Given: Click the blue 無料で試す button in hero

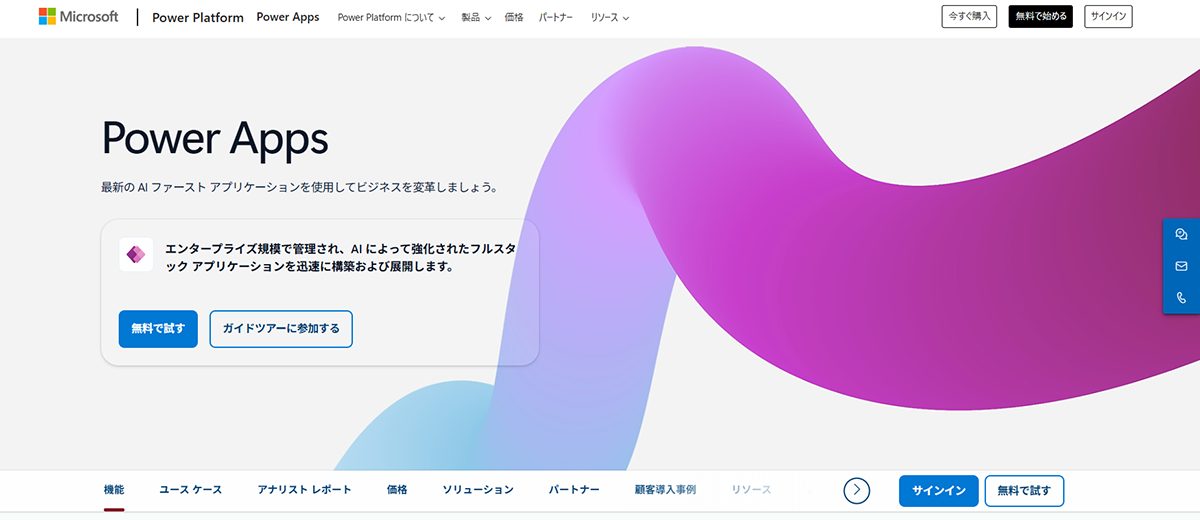Looking at the screenshot, I should 158,329.
